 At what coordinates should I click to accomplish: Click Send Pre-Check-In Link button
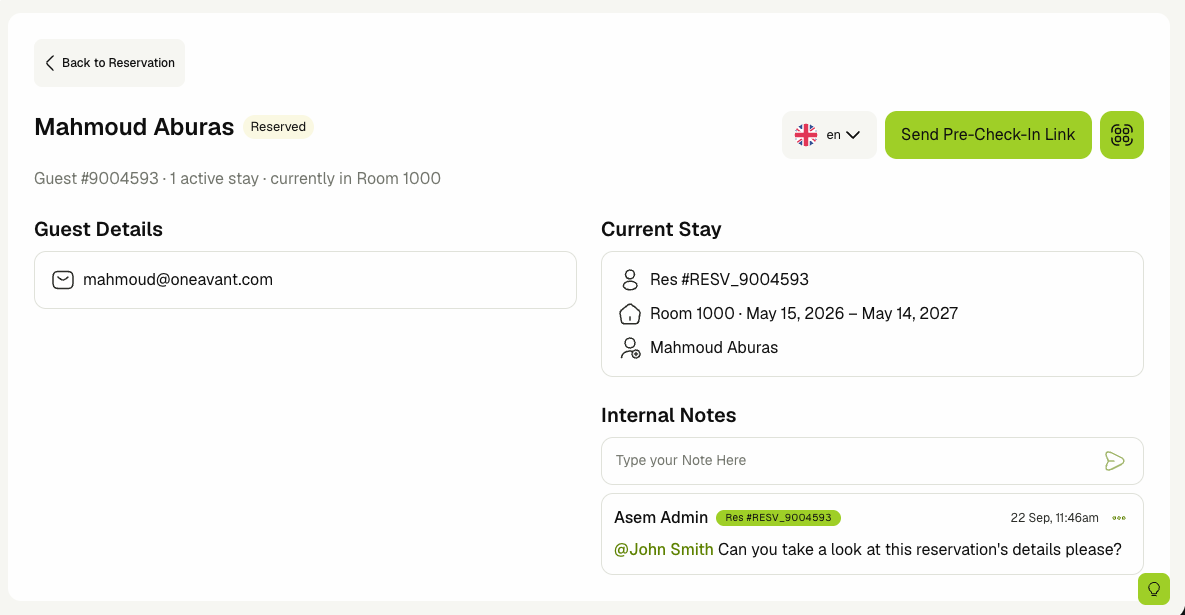pos(988,135)
